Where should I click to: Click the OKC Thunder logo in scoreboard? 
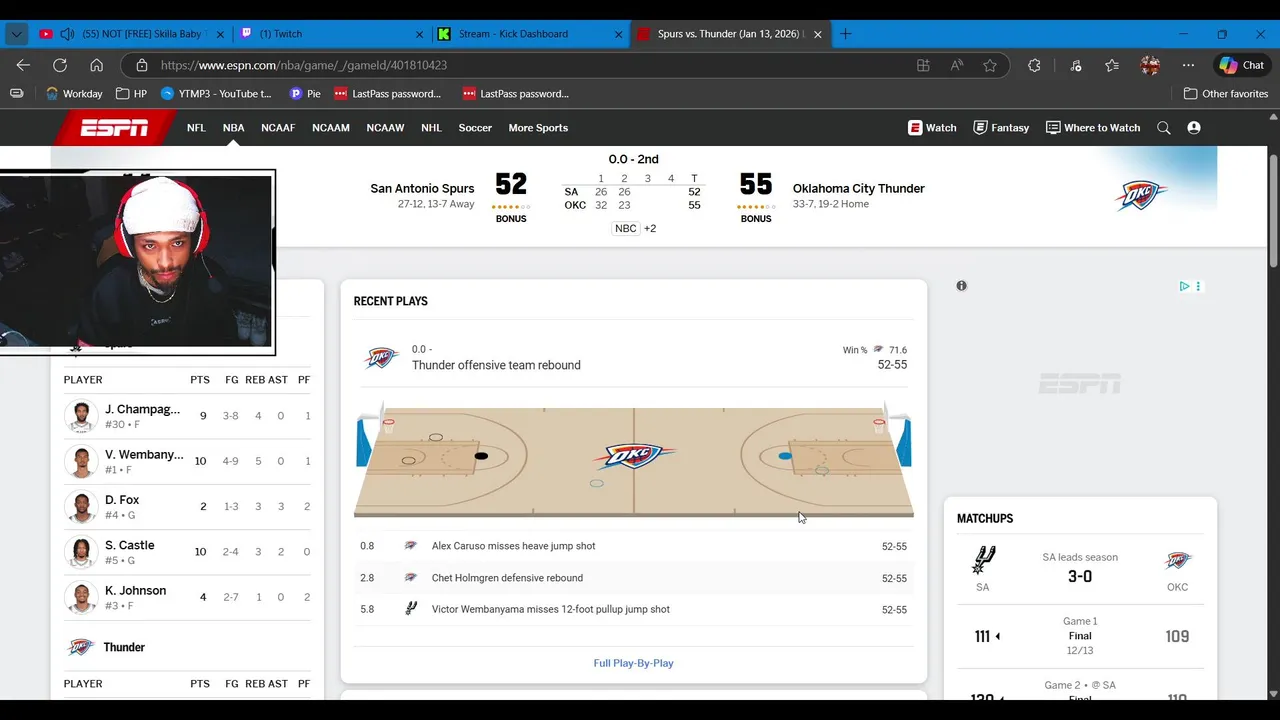[1141, 195]
